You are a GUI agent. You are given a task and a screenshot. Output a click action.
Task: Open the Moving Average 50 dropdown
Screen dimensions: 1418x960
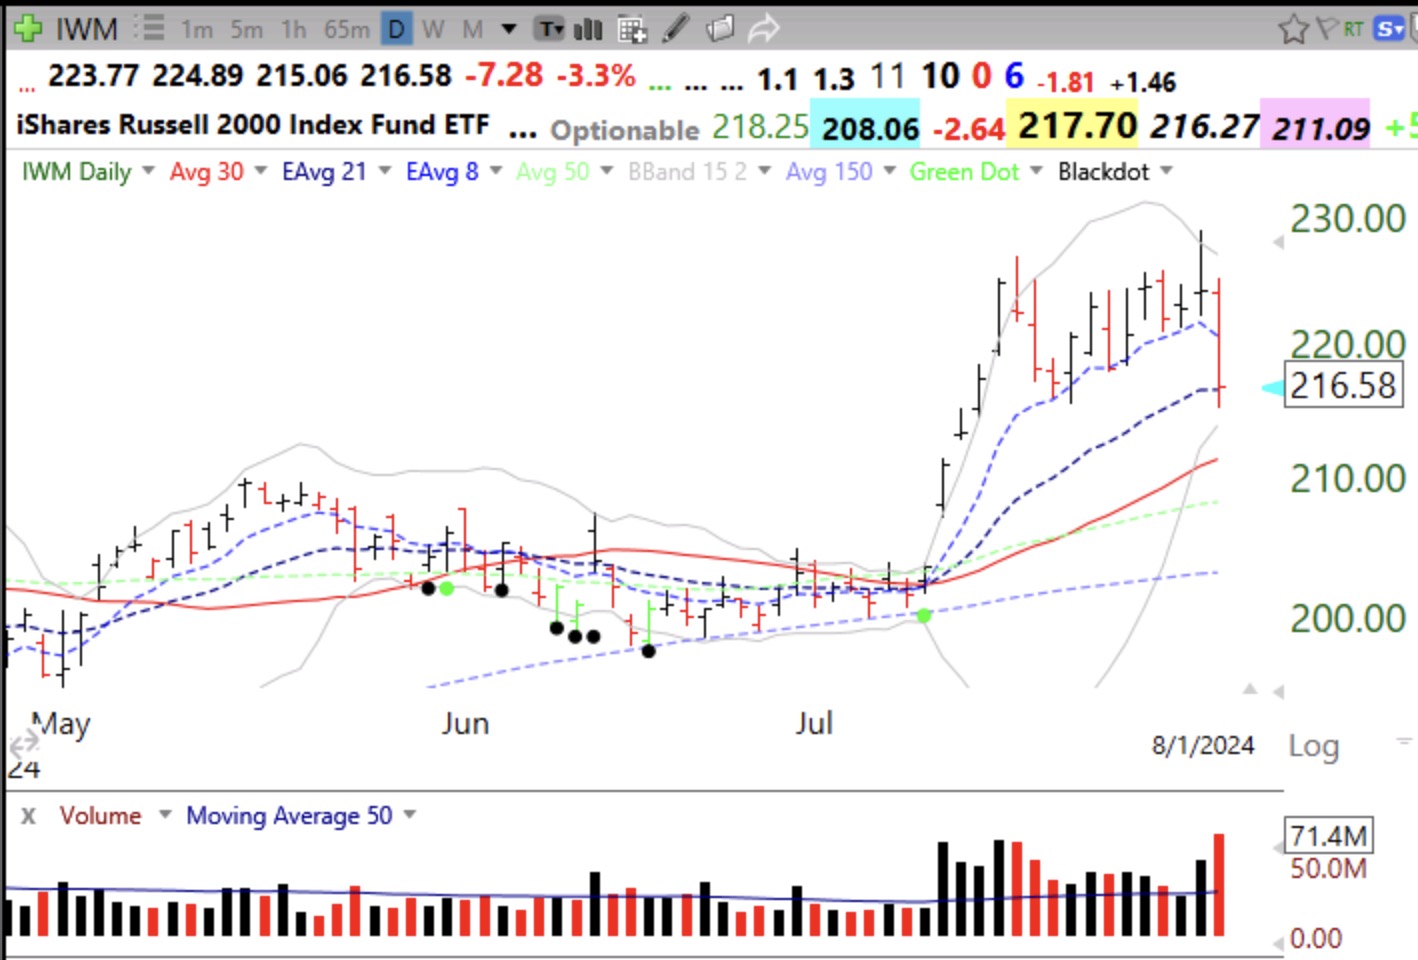coord(409,815)
